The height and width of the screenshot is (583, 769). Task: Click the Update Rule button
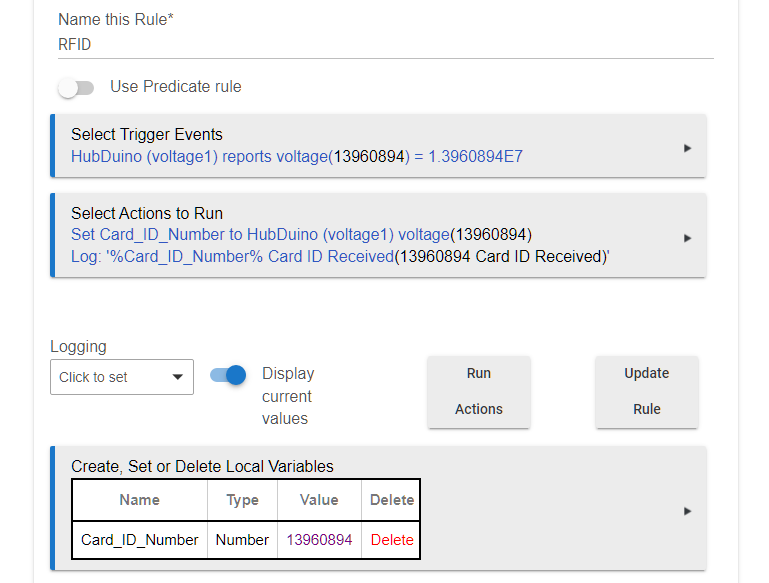(647, 392)
